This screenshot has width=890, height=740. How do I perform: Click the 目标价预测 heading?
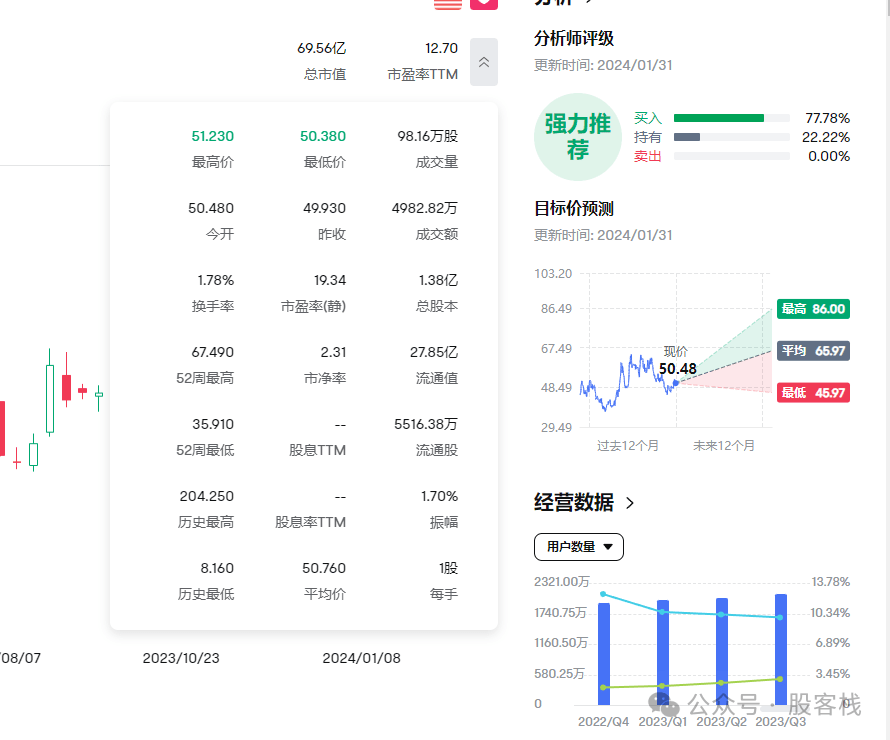point(574,208)
